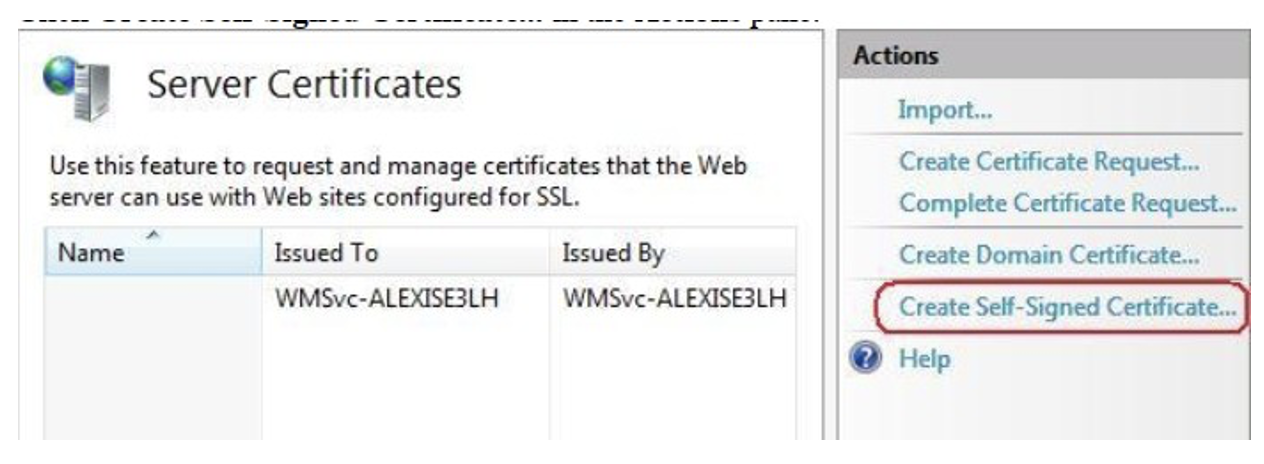Open the Help link text
Image resolution: width=1264 pixels, height=464 pixels.
[925, 358]
